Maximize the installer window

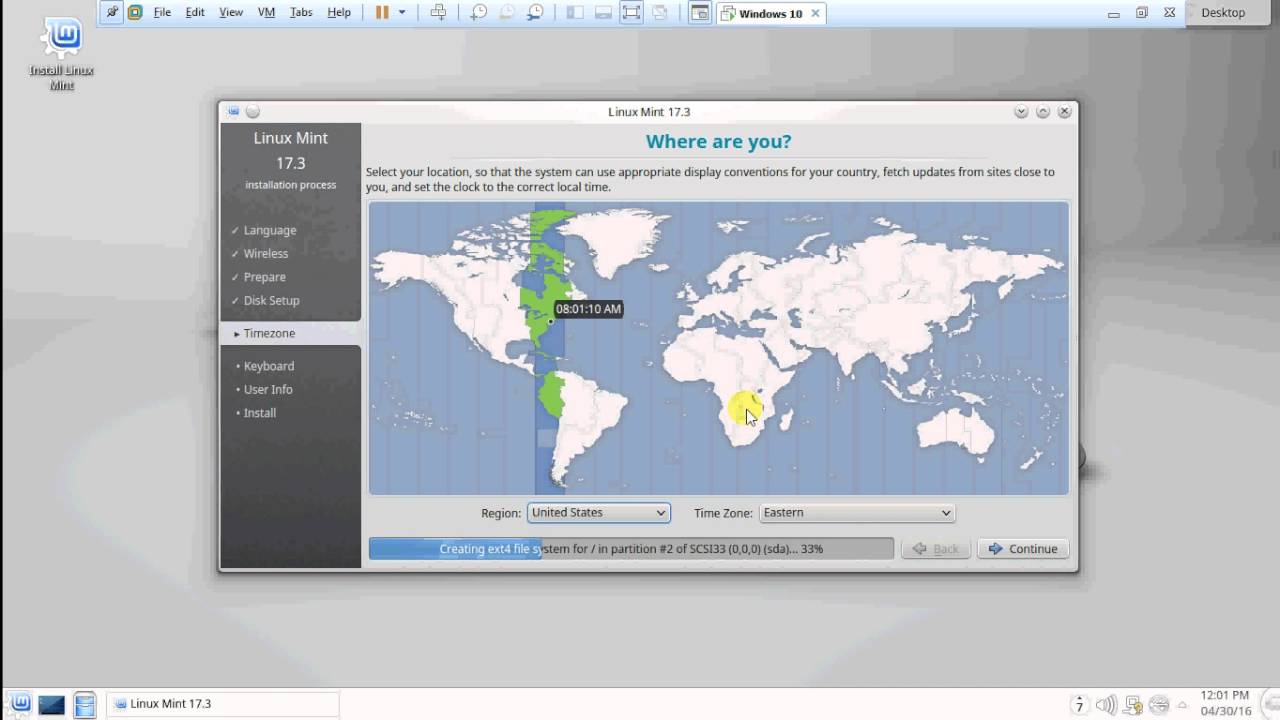1043,111
